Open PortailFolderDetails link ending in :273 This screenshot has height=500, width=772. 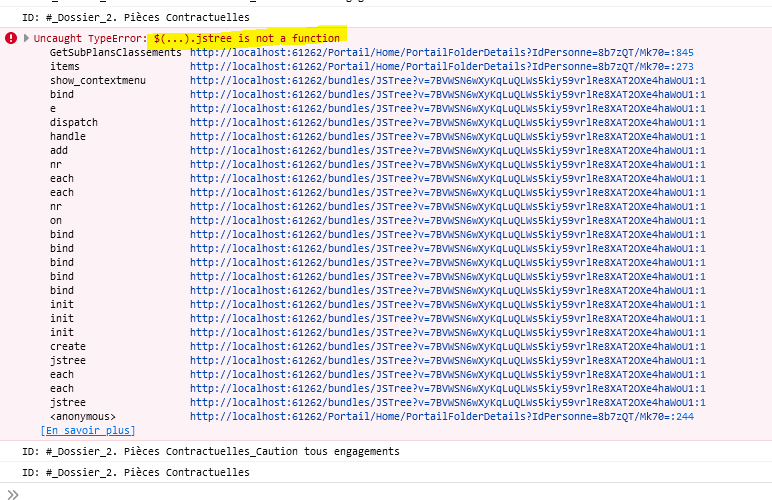(442, 66)
